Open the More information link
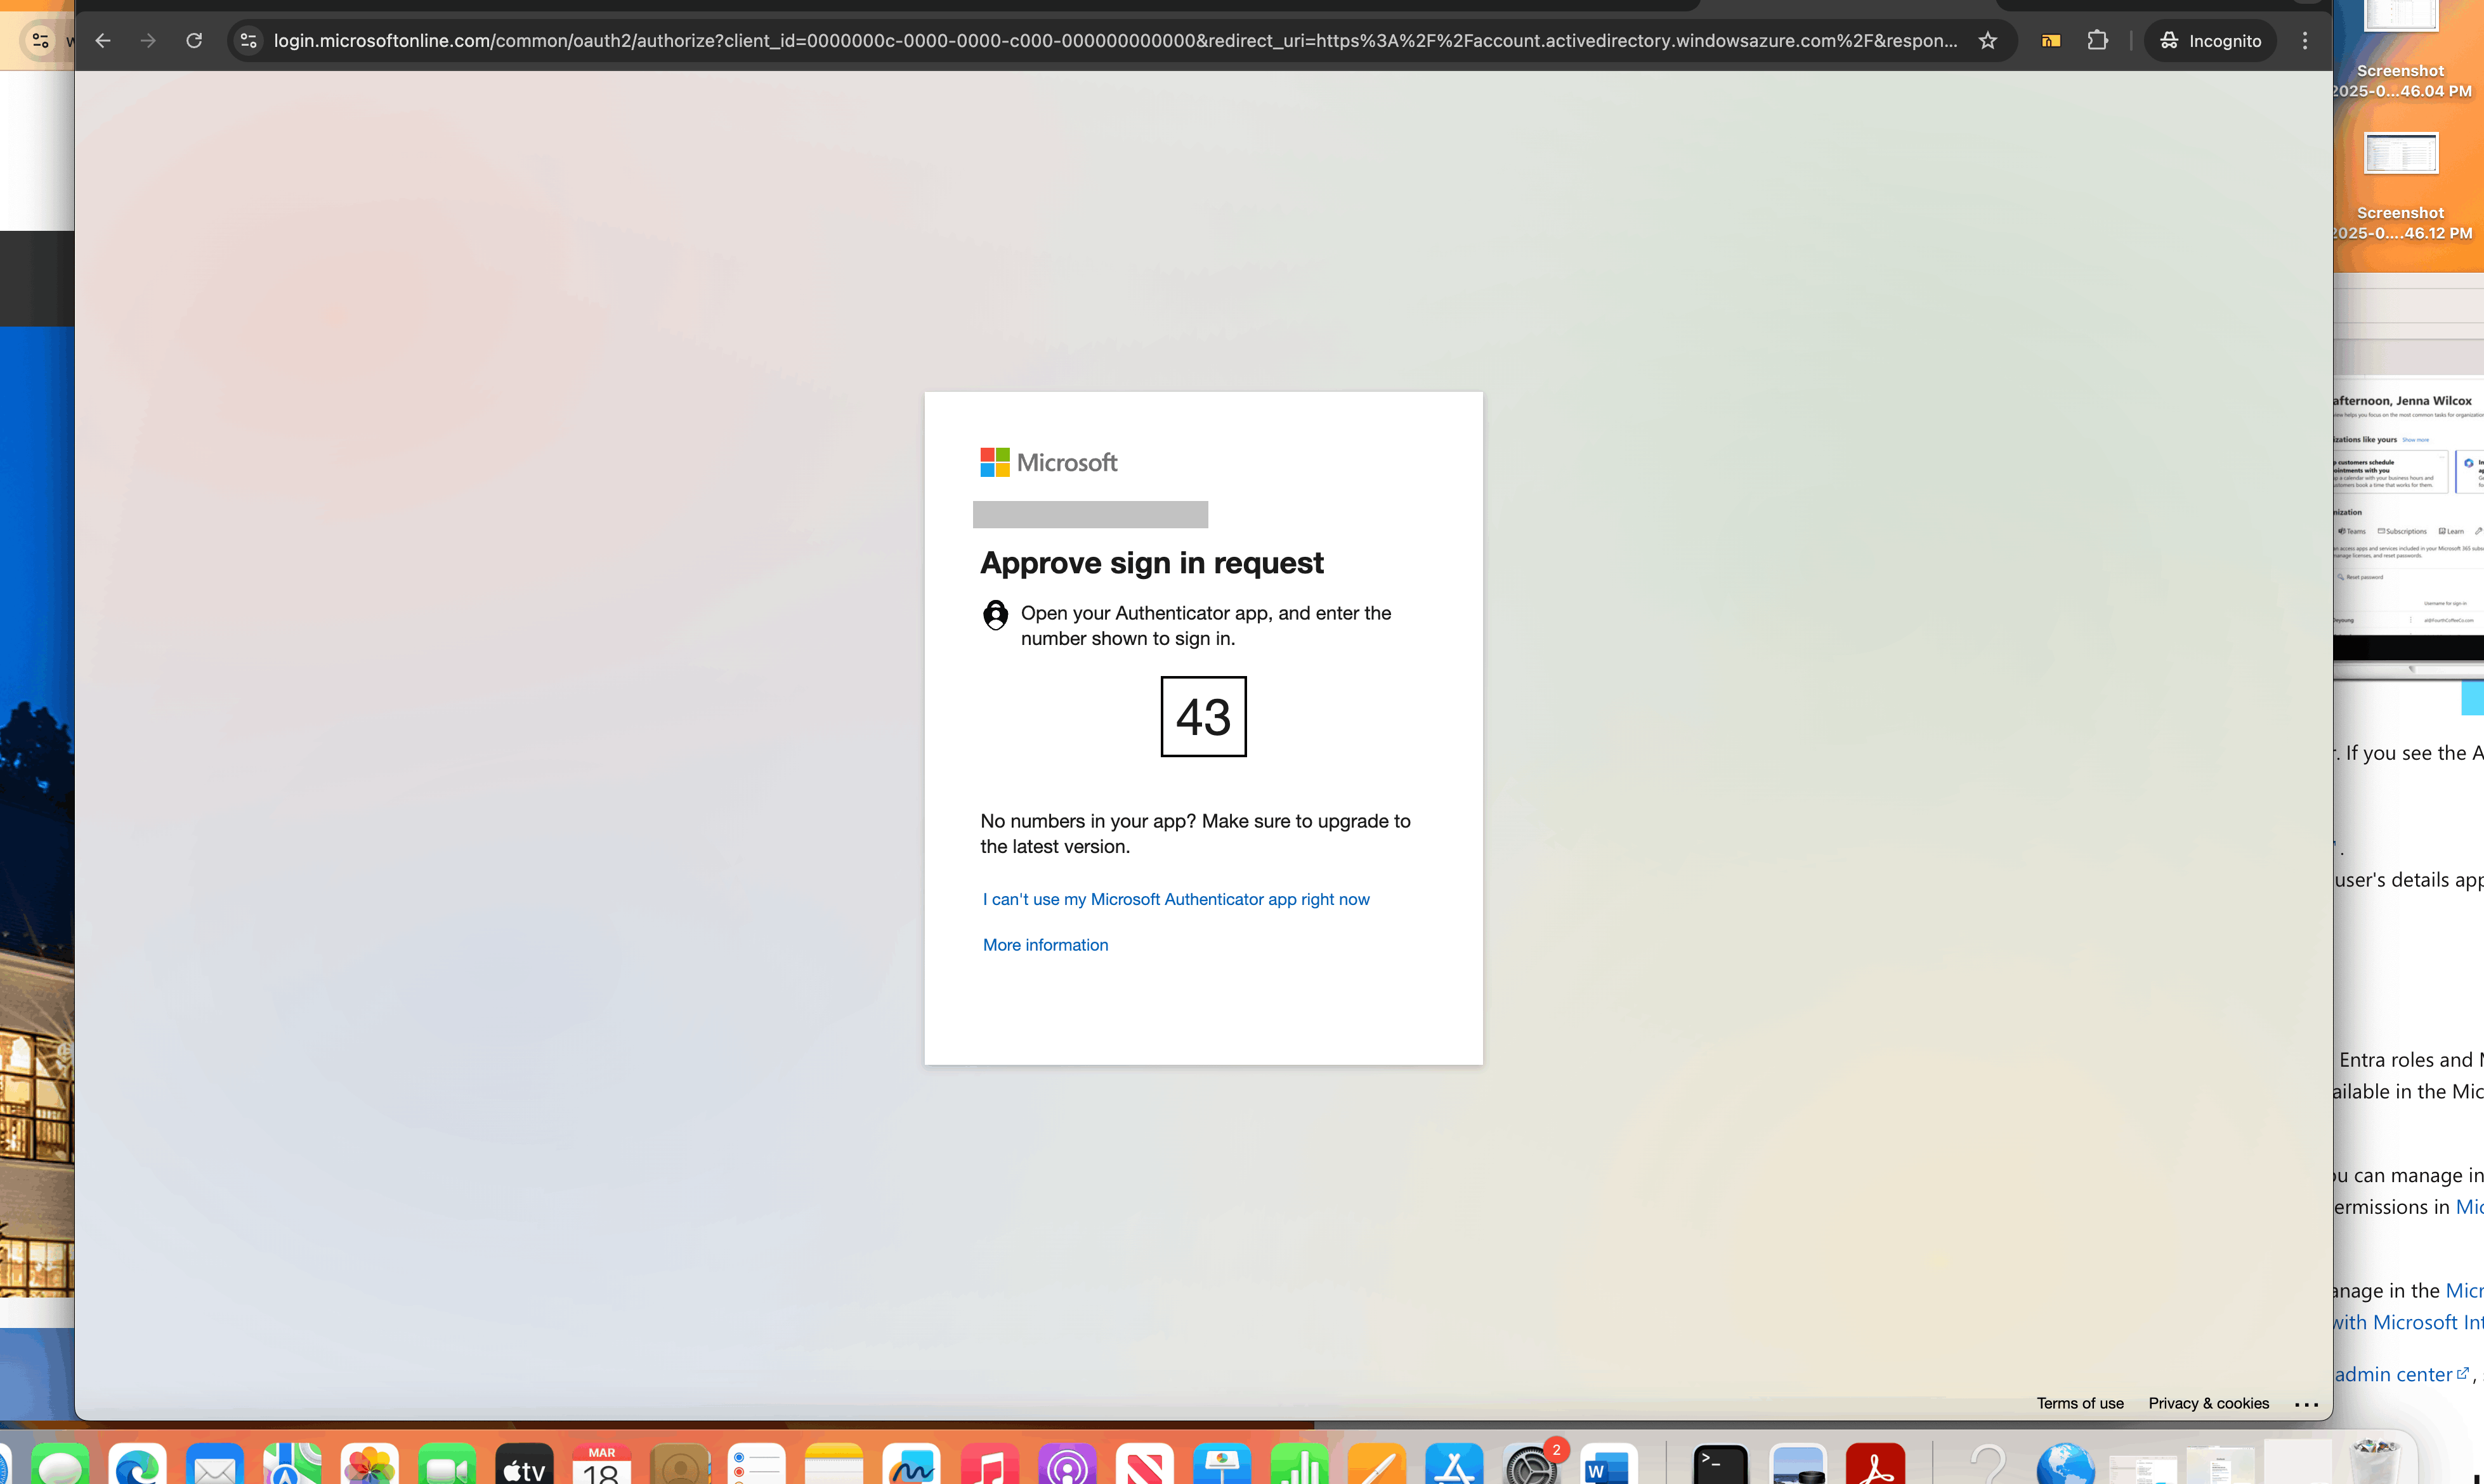 1045,945
